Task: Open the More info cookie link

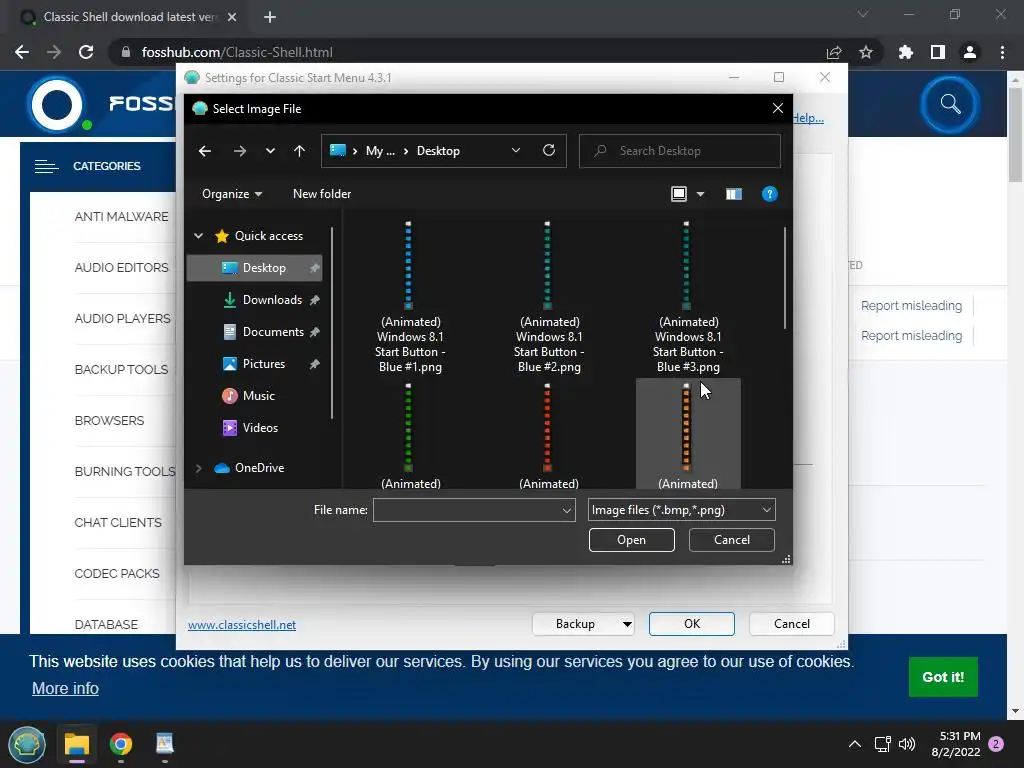Action: point(65,688)
